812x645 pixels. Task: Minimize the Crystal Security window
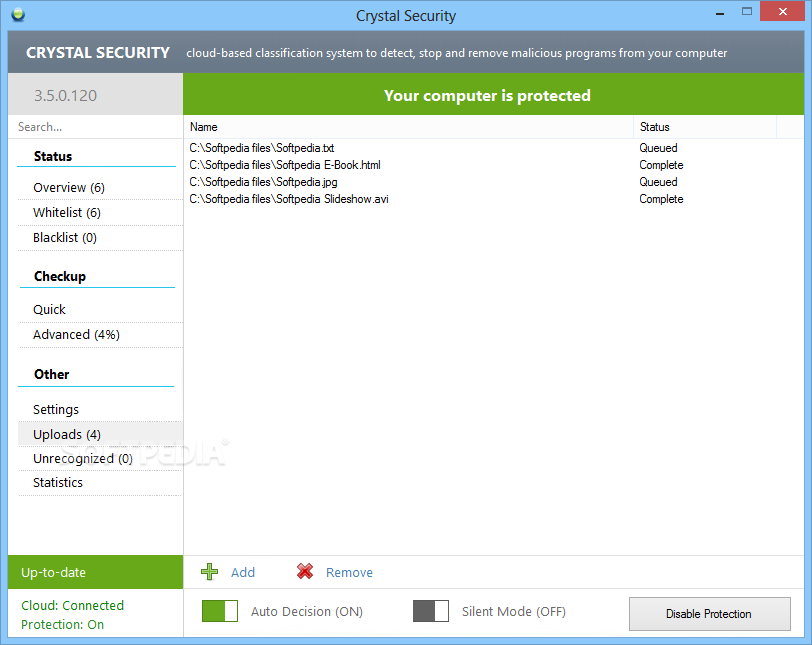[720, 12]
